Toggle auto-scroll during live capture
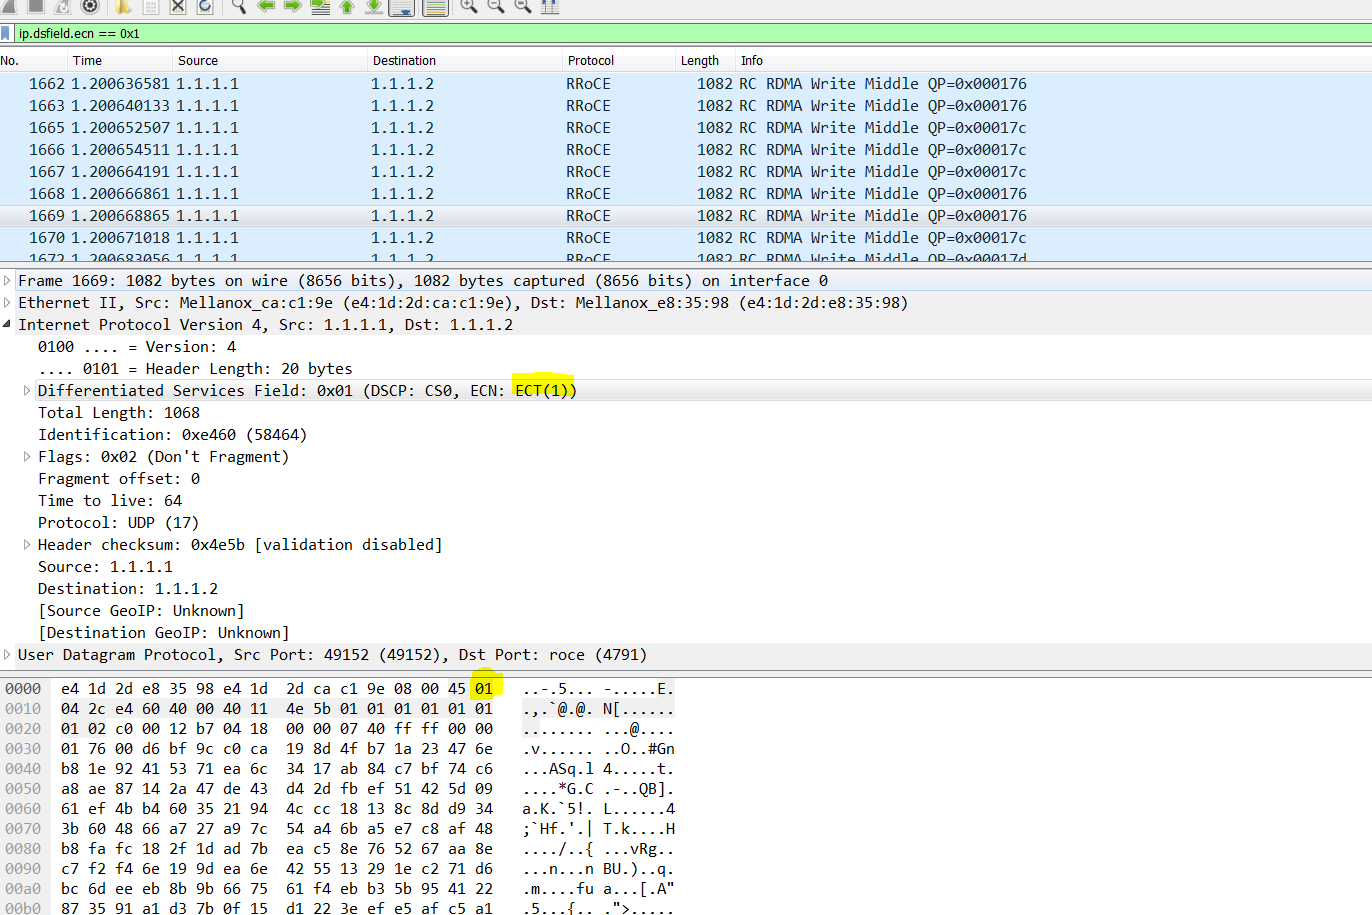The image size is (1372, 915). click(x=401, y=6)
